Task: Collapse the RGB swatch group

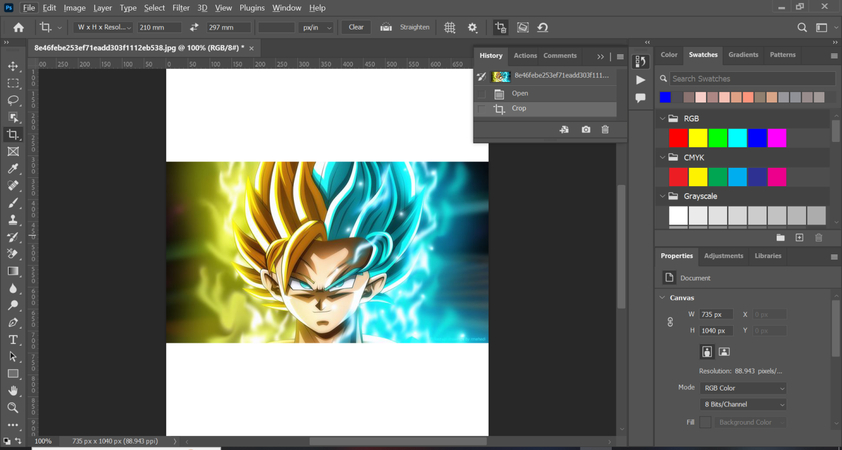Action: (662, 119)
